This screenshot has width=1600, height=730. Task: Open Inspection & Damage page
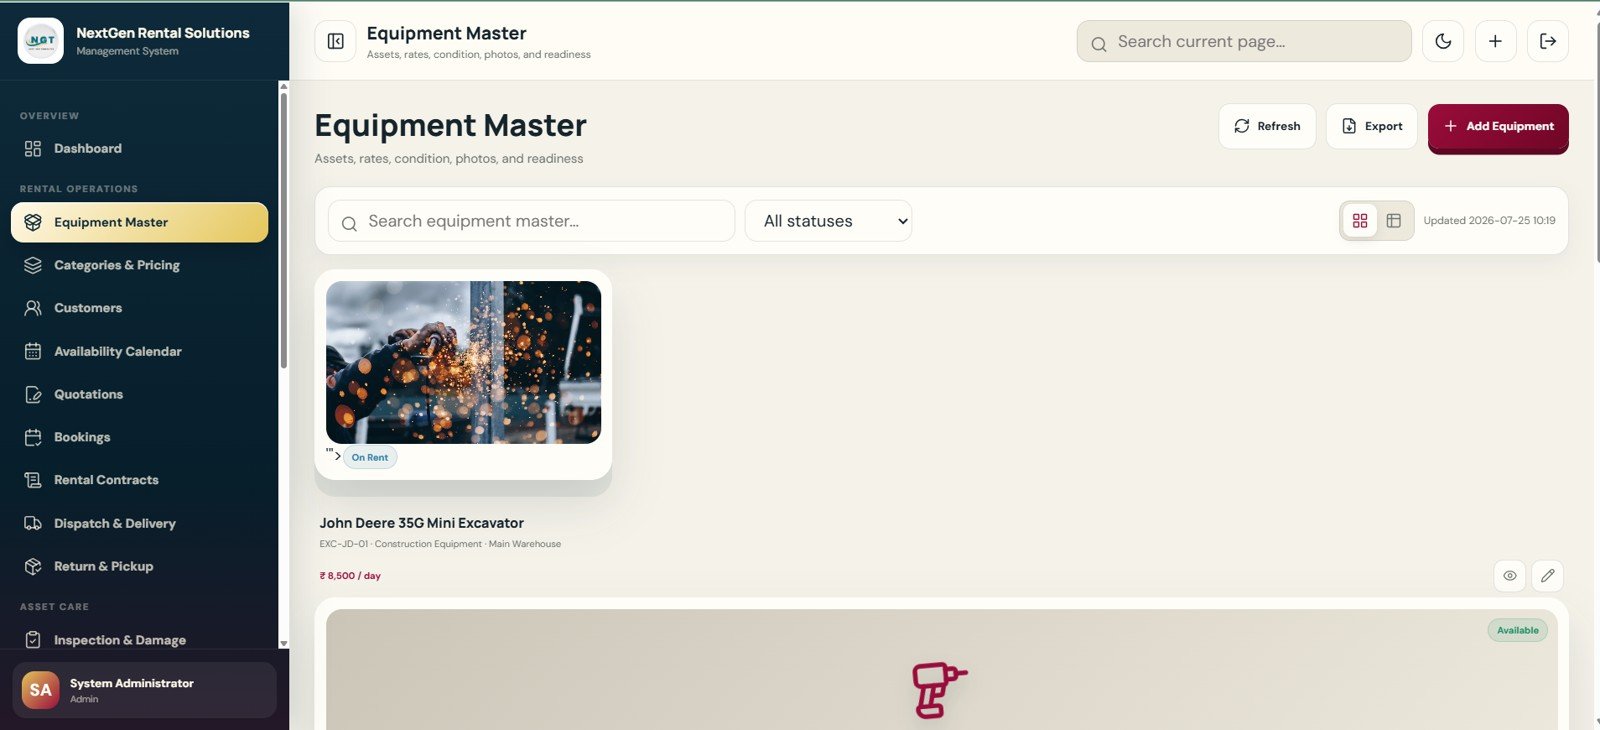139,640
